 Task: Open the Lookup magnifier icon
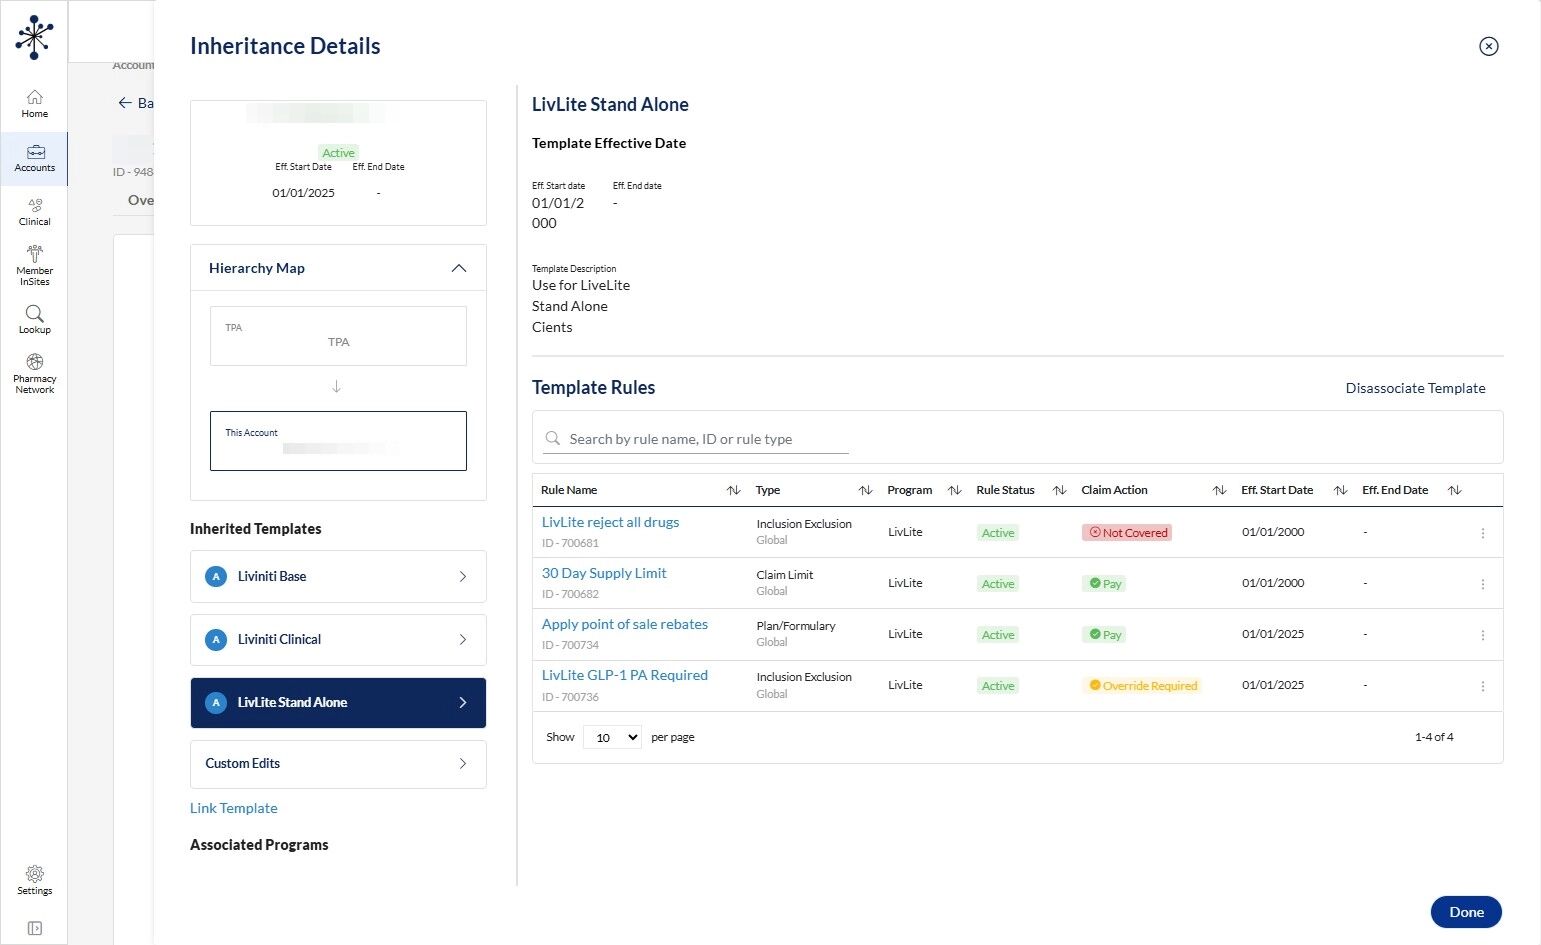pos(34,314)
